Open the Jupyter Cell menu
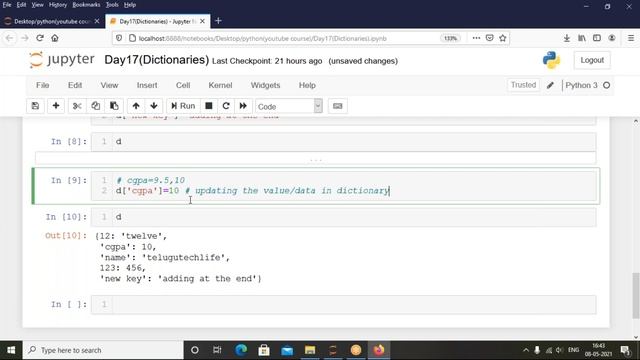Screen dimensions: 640x360 (x=183, y=85)
